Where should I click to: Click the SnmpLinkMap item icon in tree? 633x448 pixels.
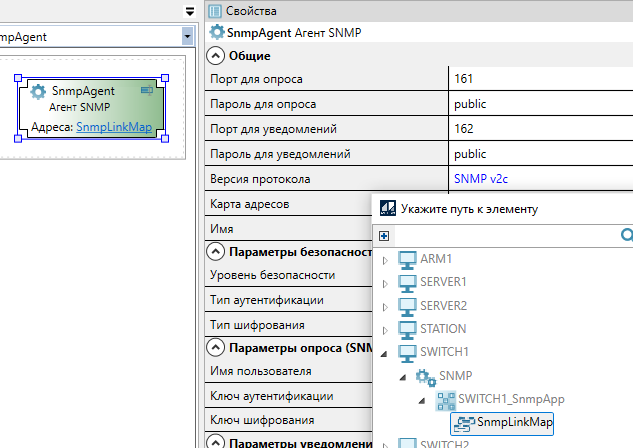pos(464,422)
